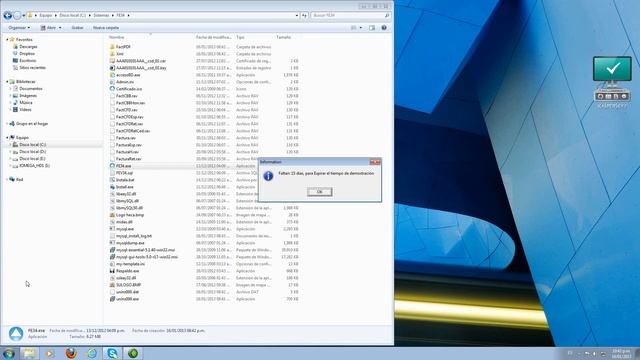This screenshot has height=360, width=640.
Task: Select the libmySQL.dll file name
Action: (127, 201)
